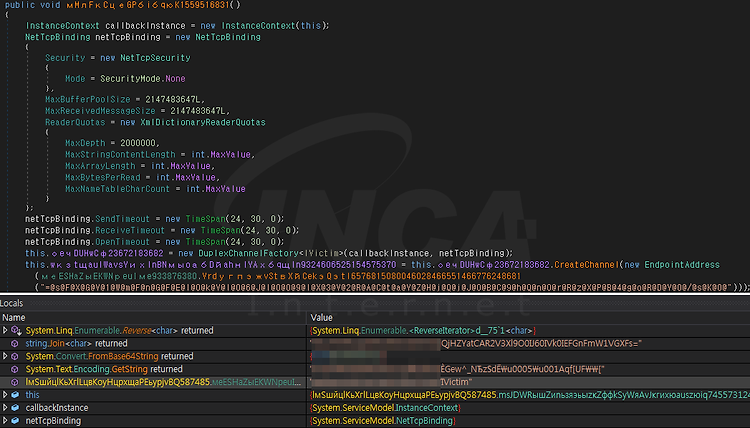Image resolution: width=750 pixels, height=428 pixels.
Task: Click 'MaxReceivedMessageSize' property
Action: (x=100, y=111)
